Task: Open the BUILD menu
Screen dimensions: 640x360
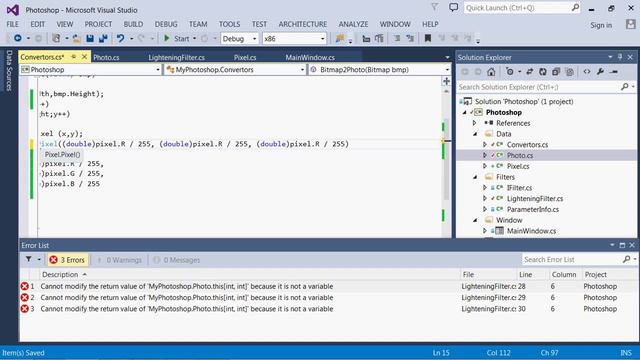Action: [133, 24]
